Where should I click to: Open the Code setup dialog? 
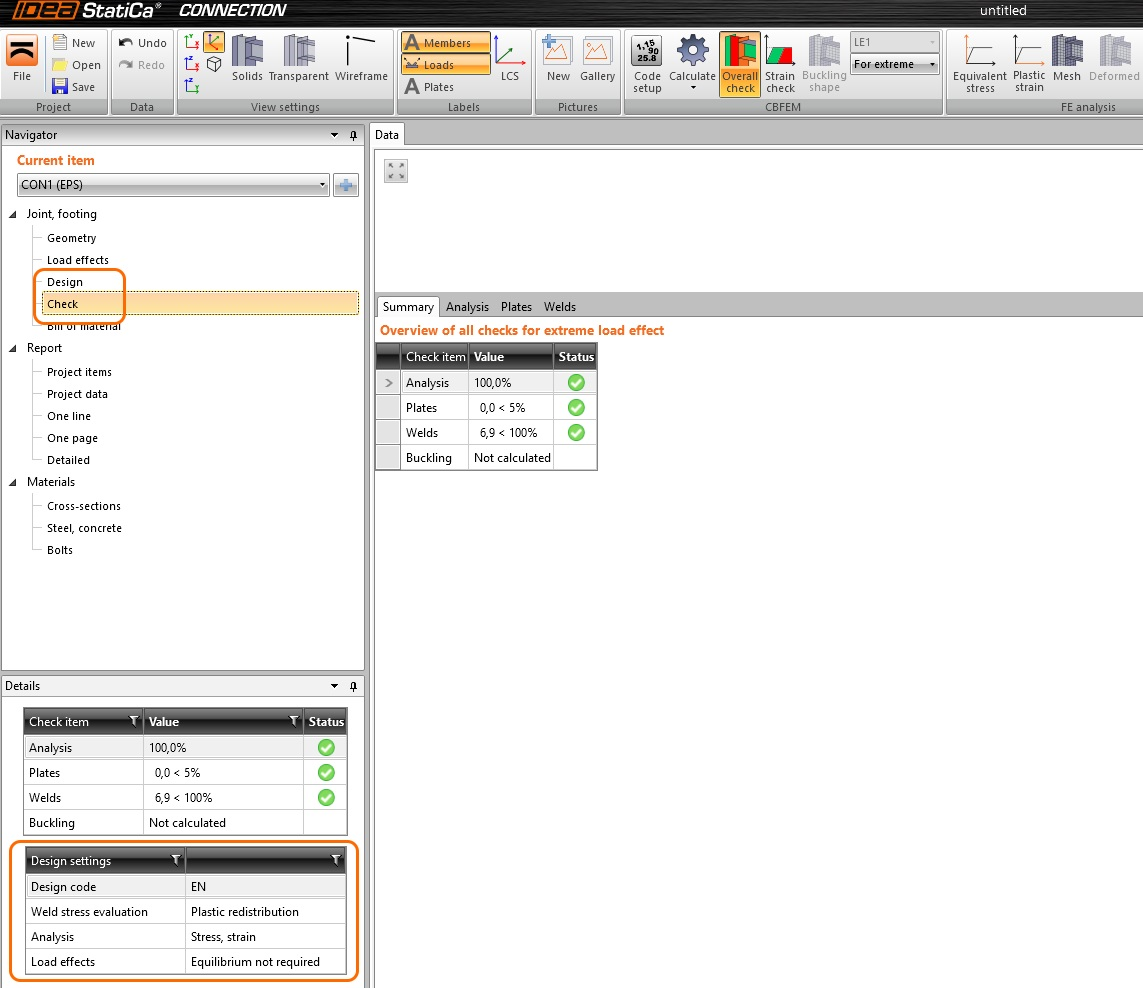tap(647, 63)
